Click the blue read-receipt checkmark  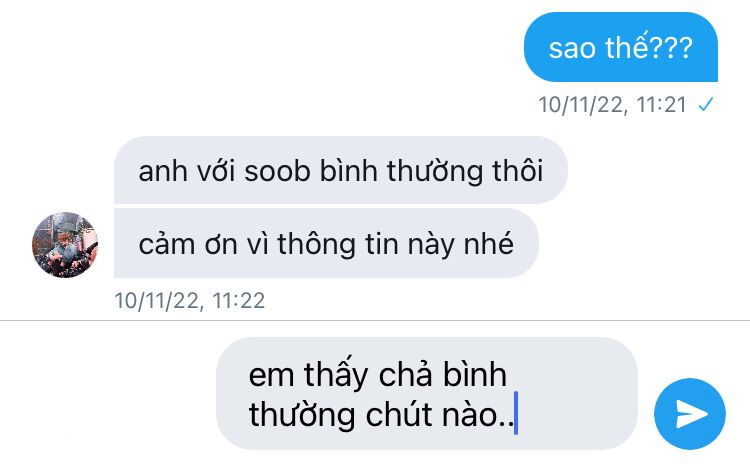(706, 104)
